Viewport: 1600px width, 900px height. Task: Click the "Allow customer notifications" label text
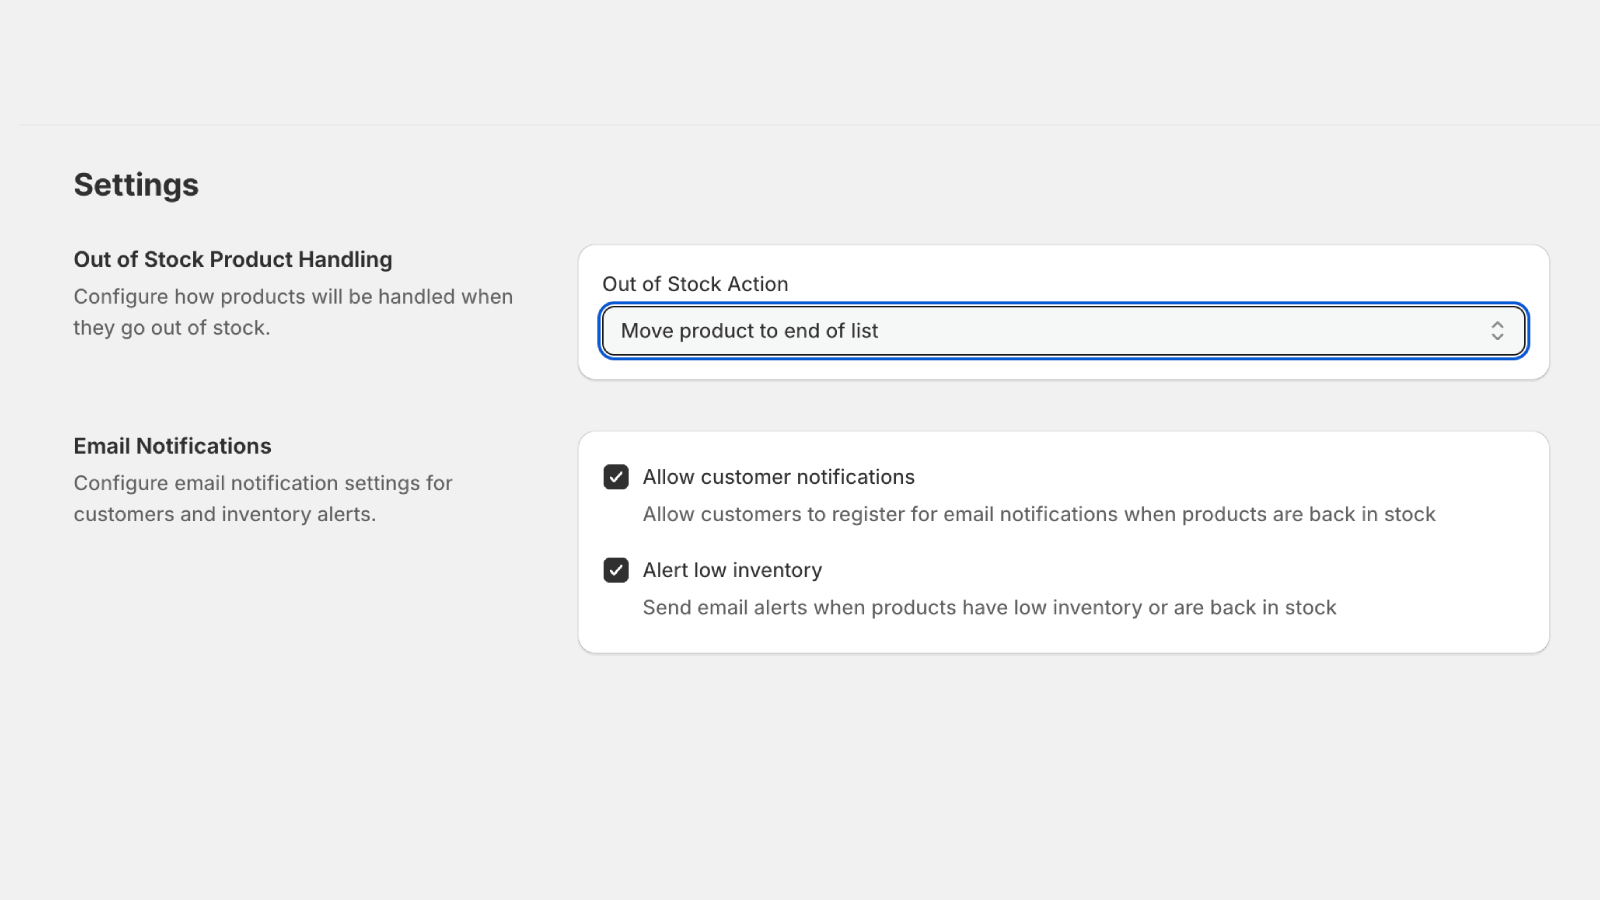coord(778,477)
